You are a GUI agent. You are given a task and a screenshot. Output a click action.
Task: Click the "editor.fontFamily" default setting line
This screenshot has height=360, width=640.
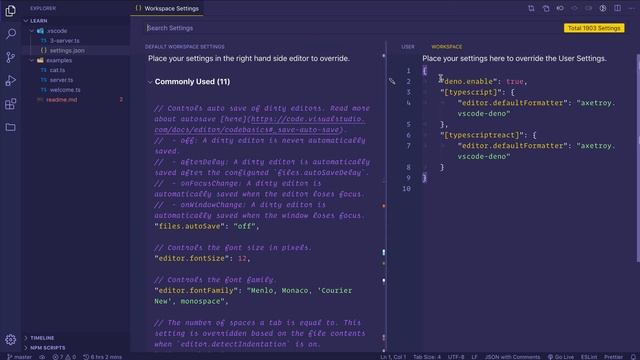pos(253,296)
